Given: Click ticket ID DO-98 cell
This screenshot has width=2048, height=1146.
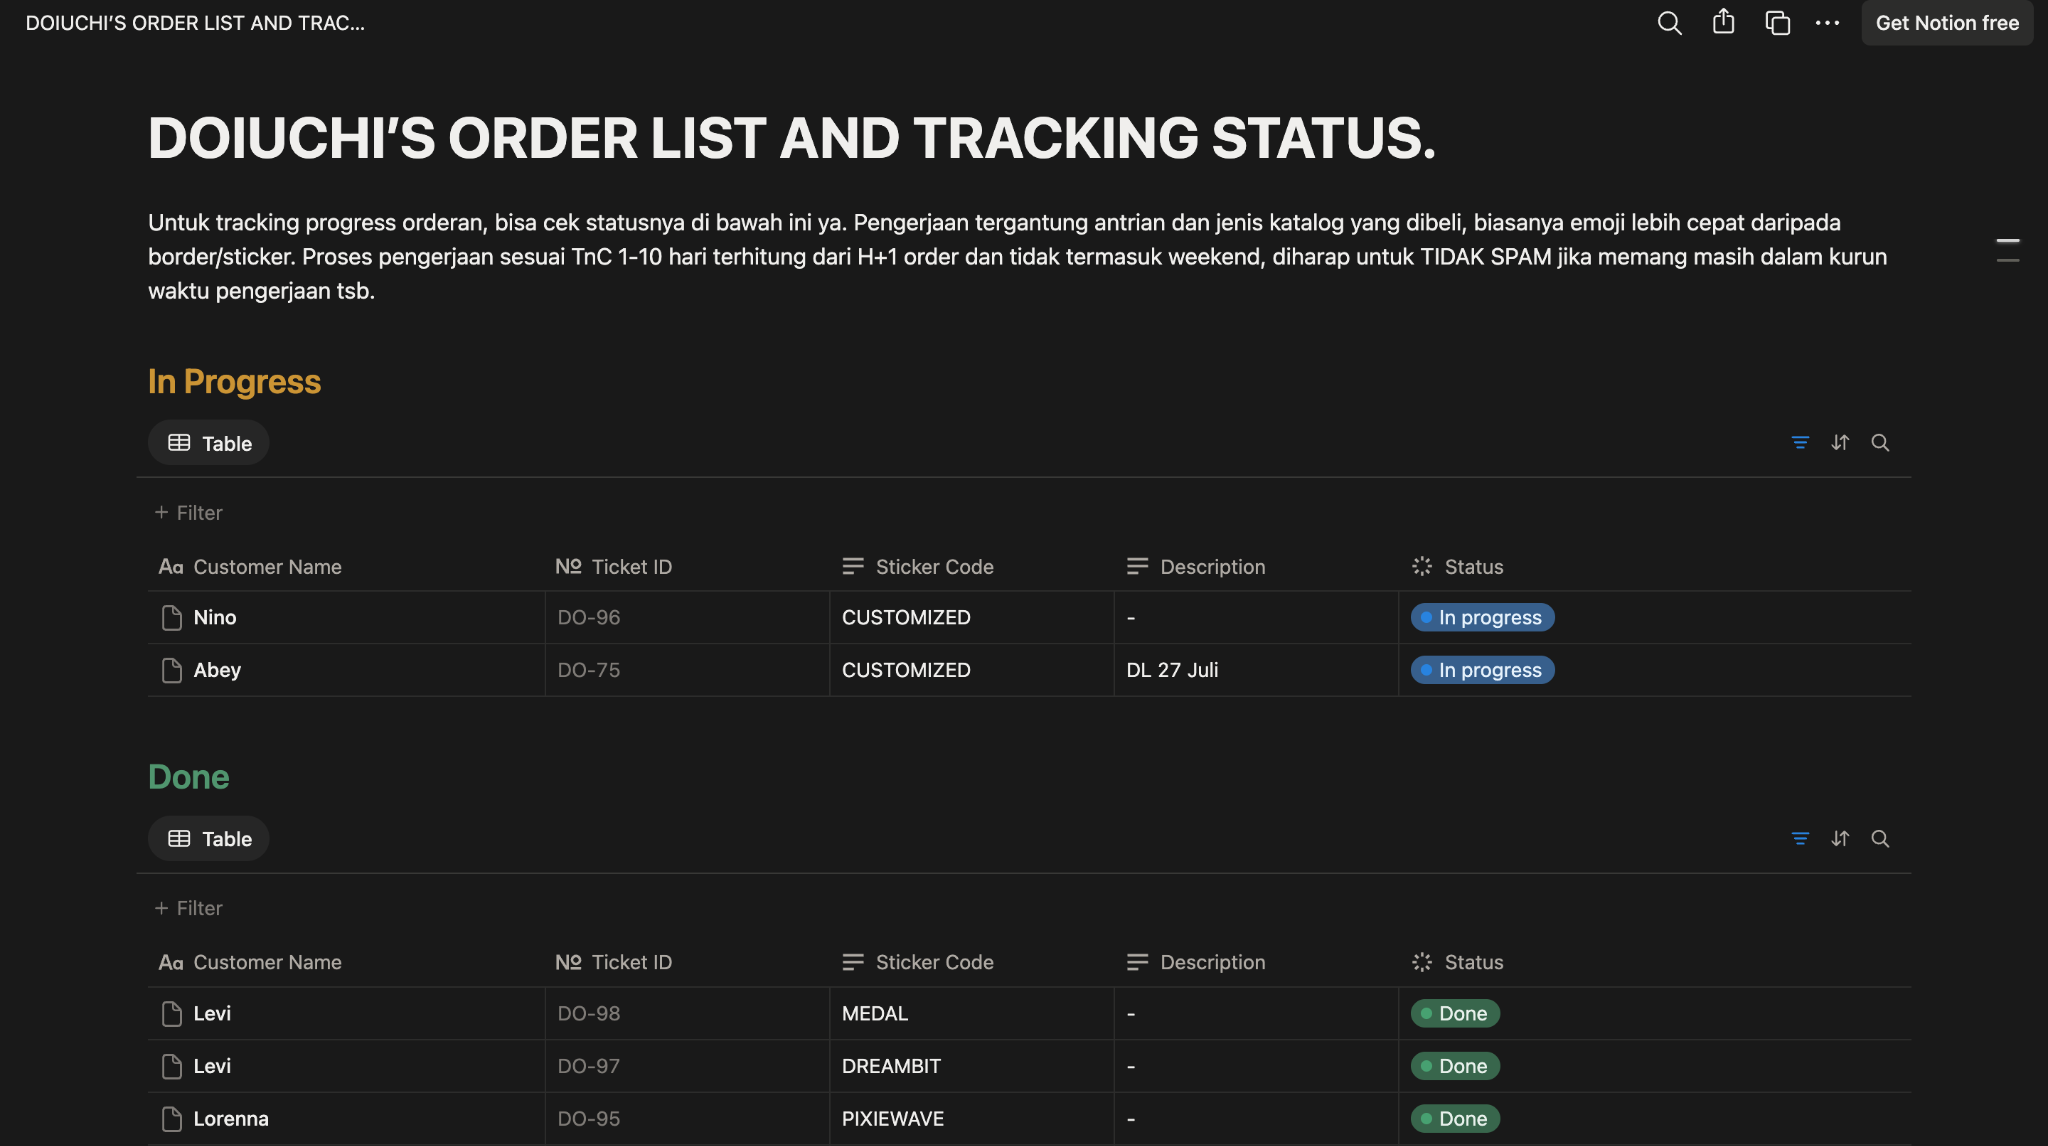Looking at the screenshot, I should click(687, 1013).
